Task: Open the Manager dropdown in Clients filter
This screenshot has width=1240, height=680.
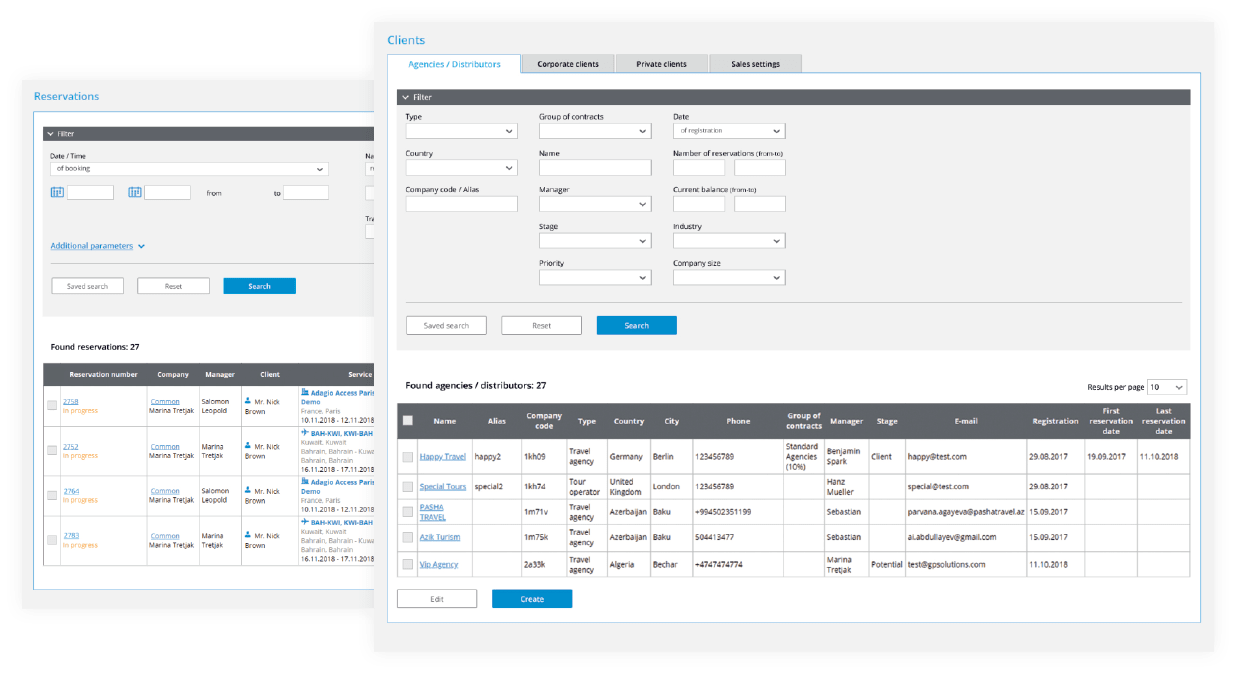Action: pos(595,204)
